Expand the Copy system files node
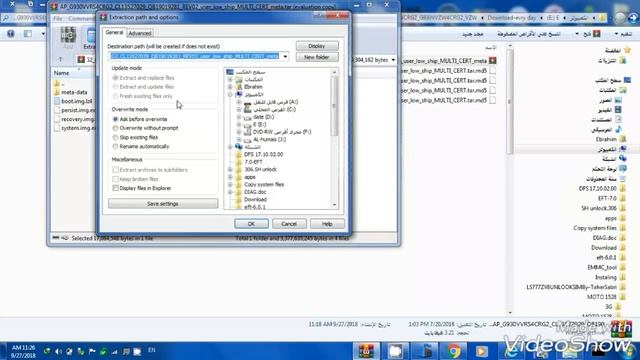The image size is (640, 360). [230, 184]
